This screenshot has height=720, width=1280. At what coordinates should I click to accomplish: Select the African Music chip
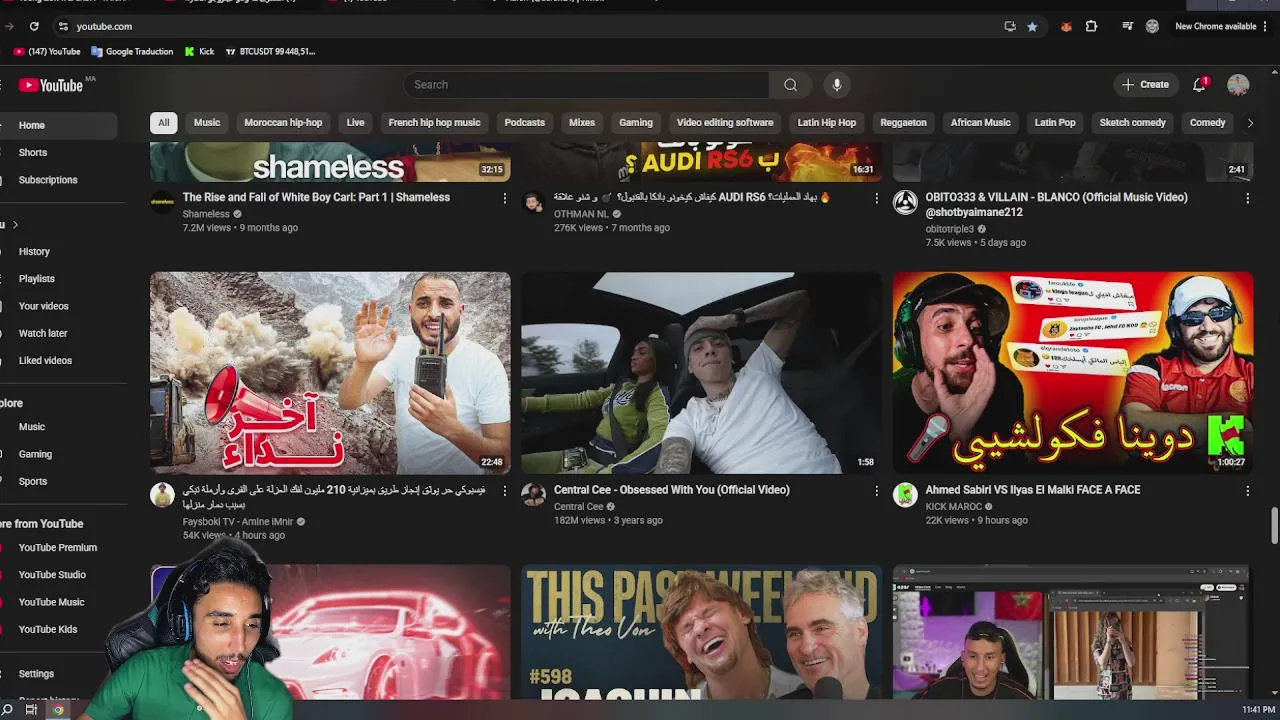[x=980, y=122]
